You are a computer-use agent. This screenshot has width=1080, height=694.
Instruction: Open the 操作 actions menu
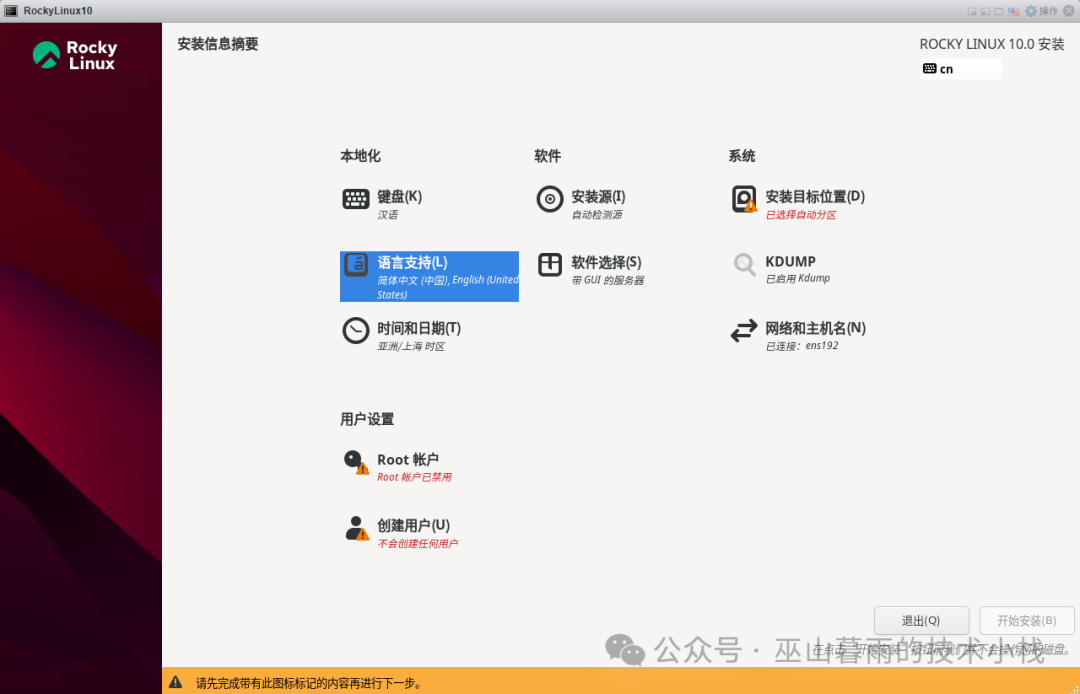(1047, 11)
